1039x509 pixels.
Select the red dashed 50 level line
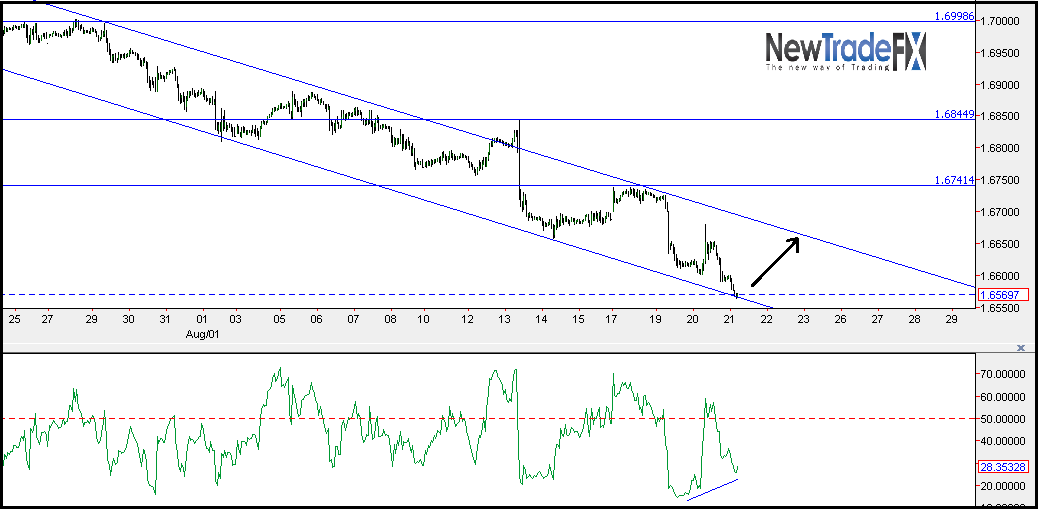pyautogui.click(x=488, y=418)
